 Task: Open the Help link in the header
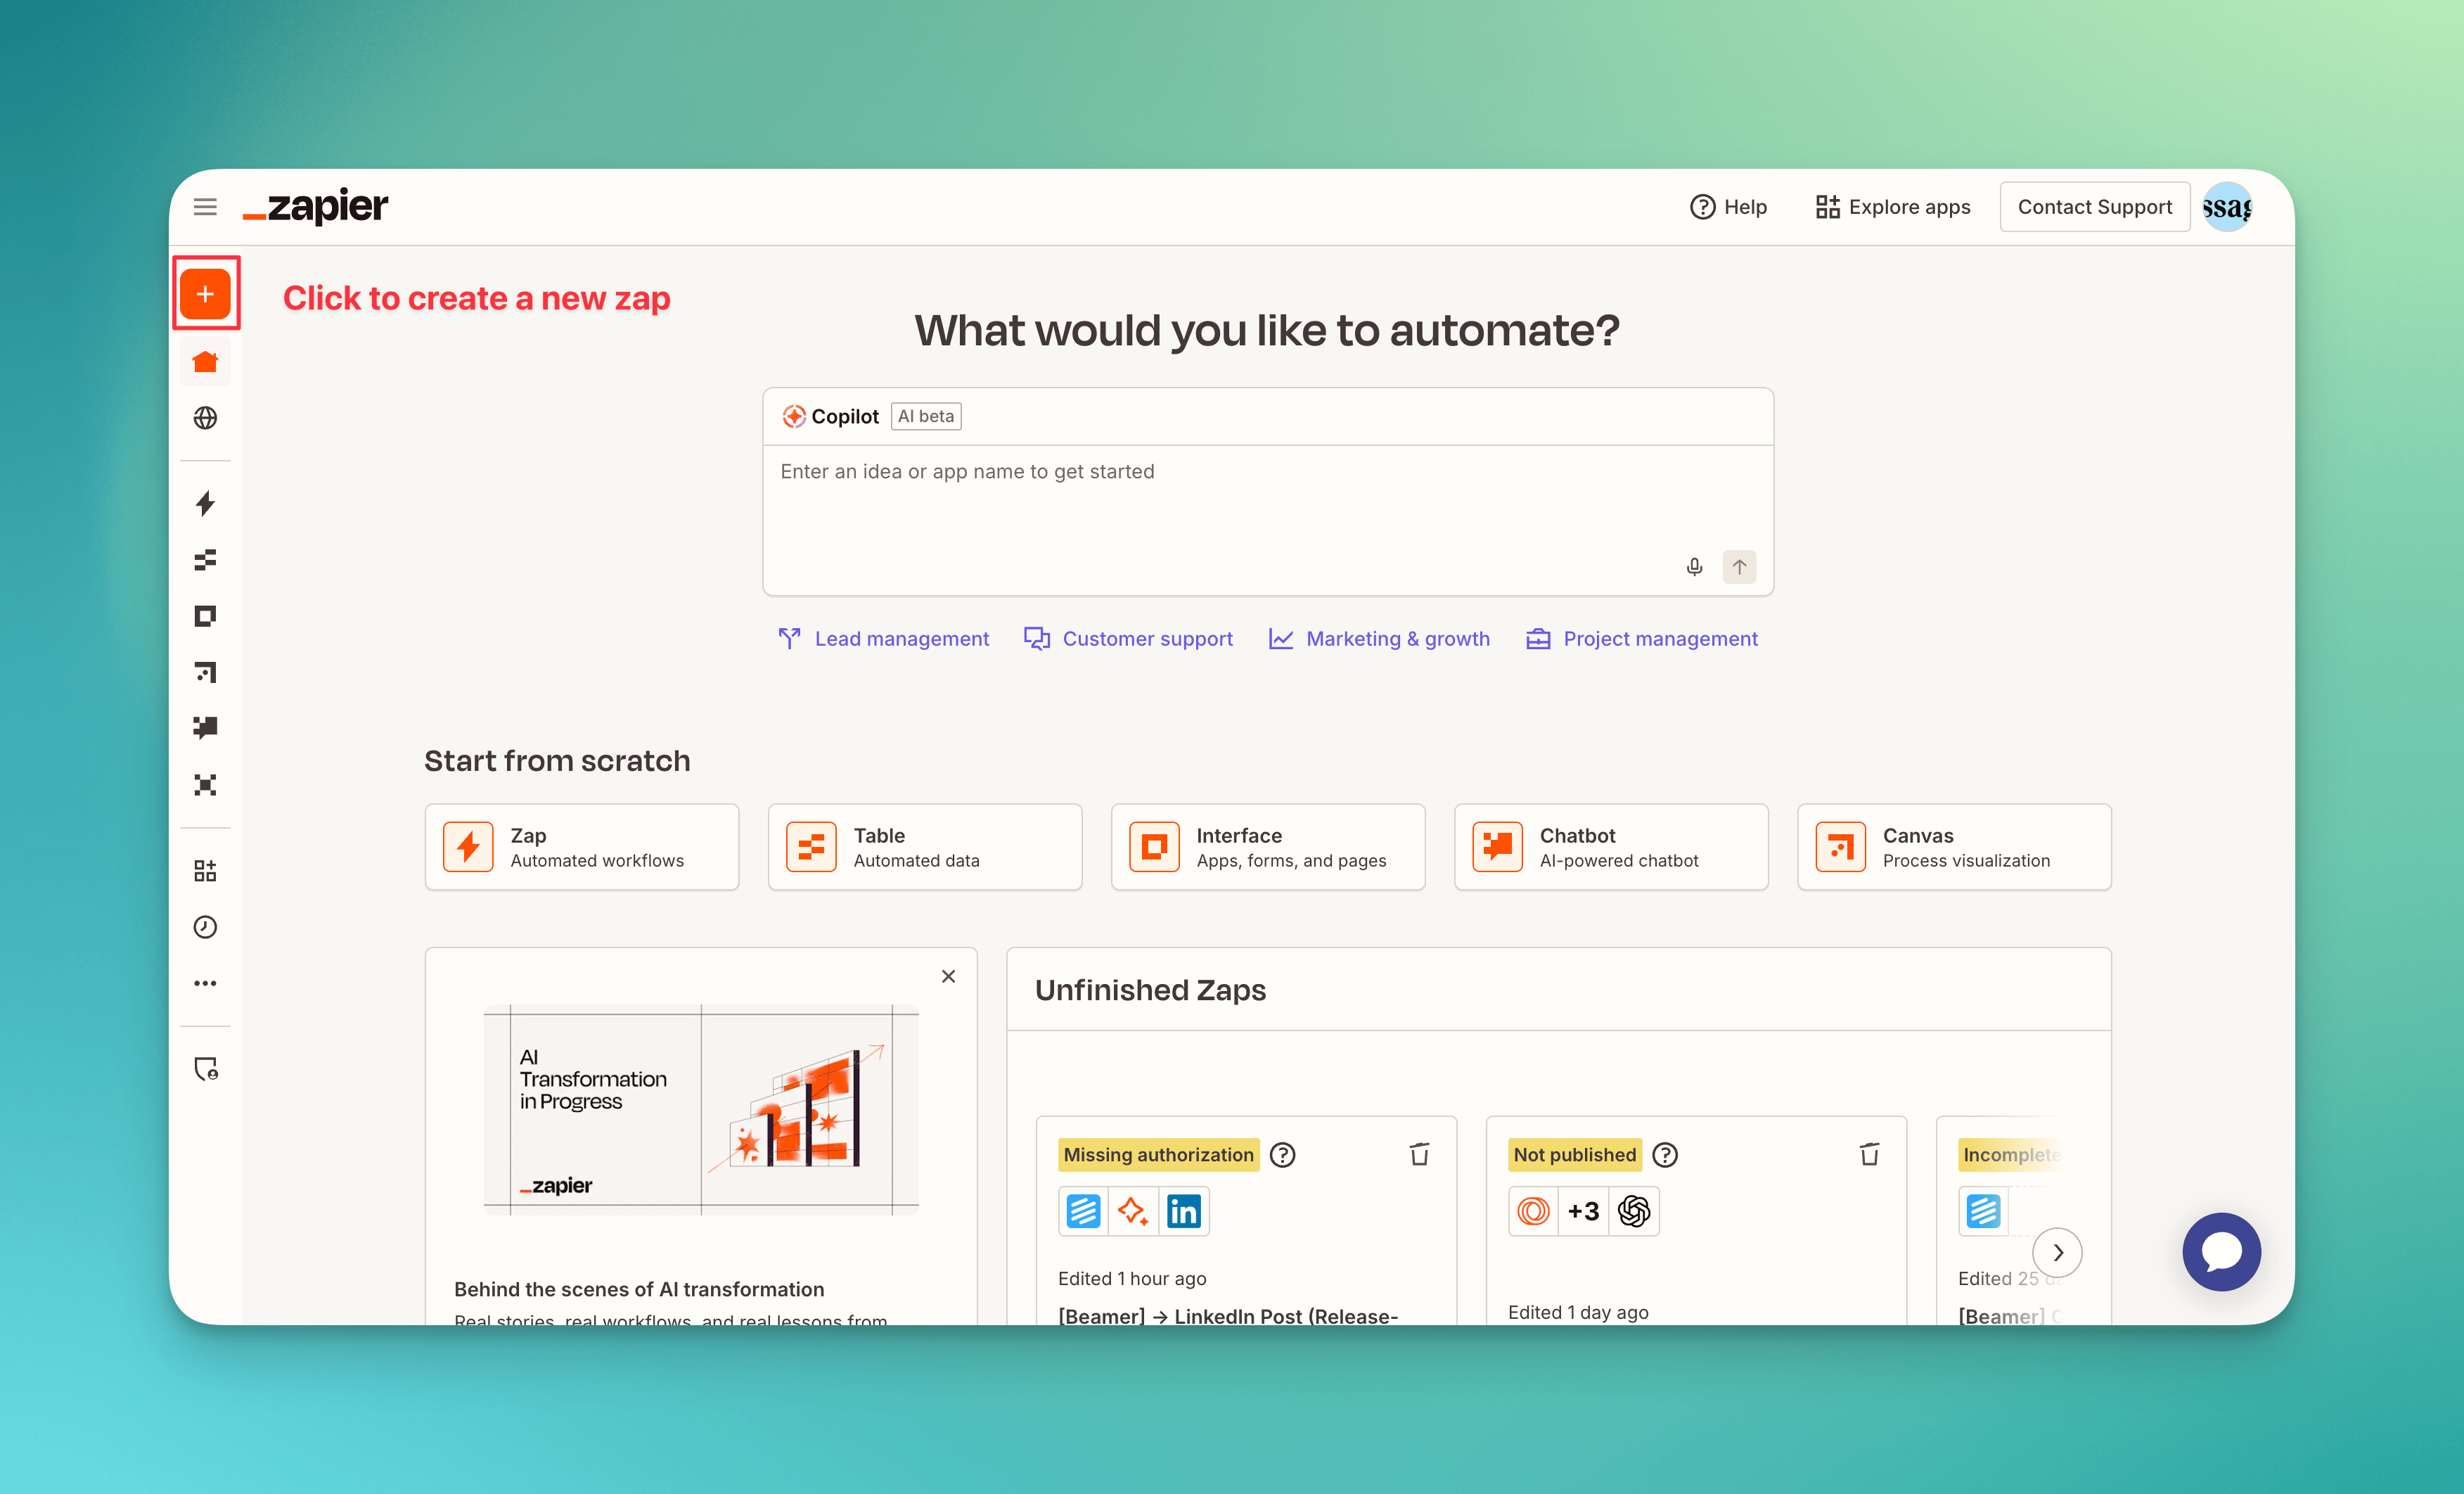(1729, 207)
